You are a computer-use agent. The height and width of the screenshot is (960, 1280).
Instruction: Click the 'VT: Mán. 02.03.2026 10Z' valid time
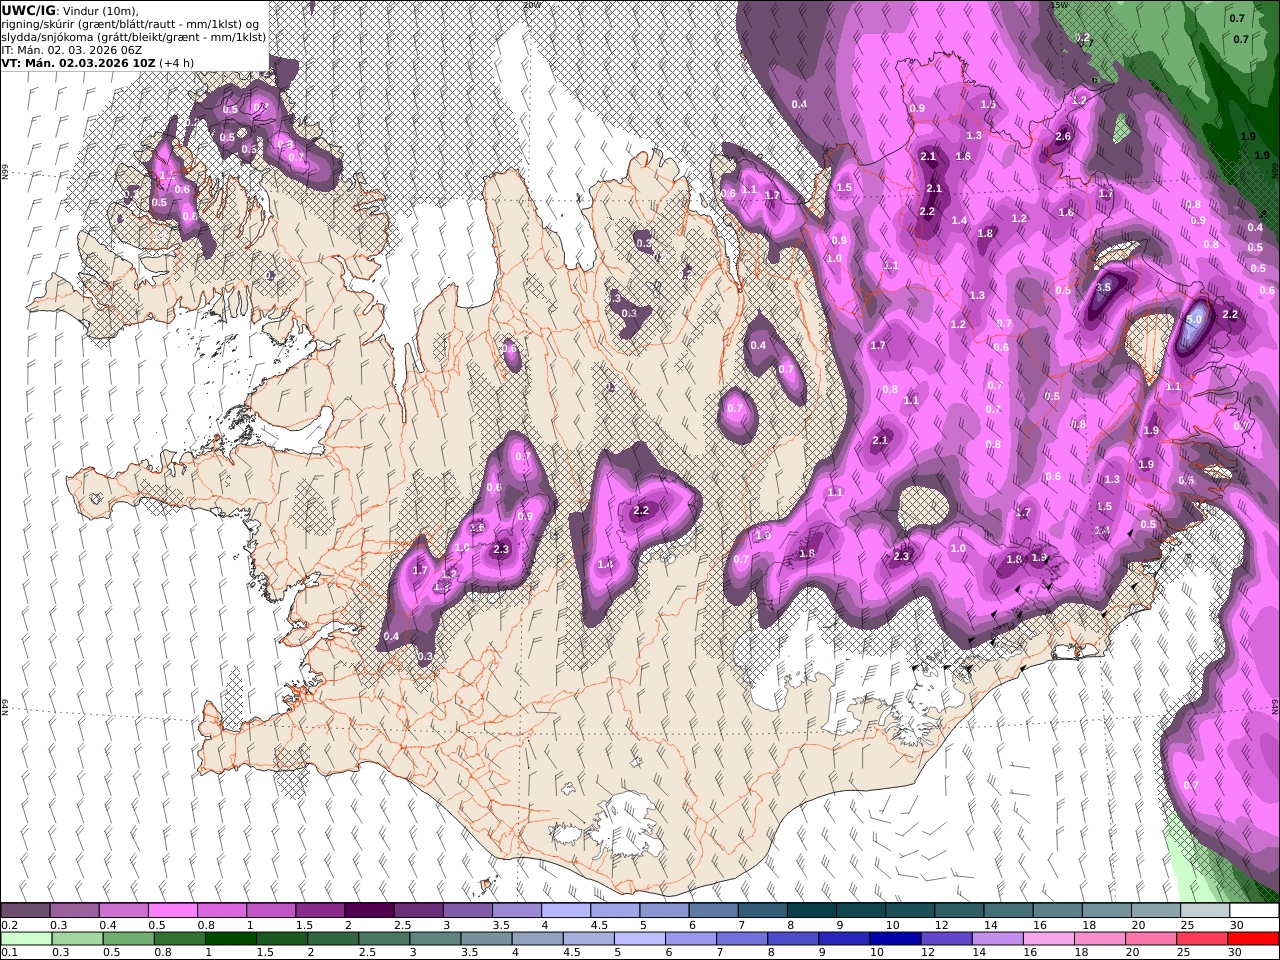[78, 62]
